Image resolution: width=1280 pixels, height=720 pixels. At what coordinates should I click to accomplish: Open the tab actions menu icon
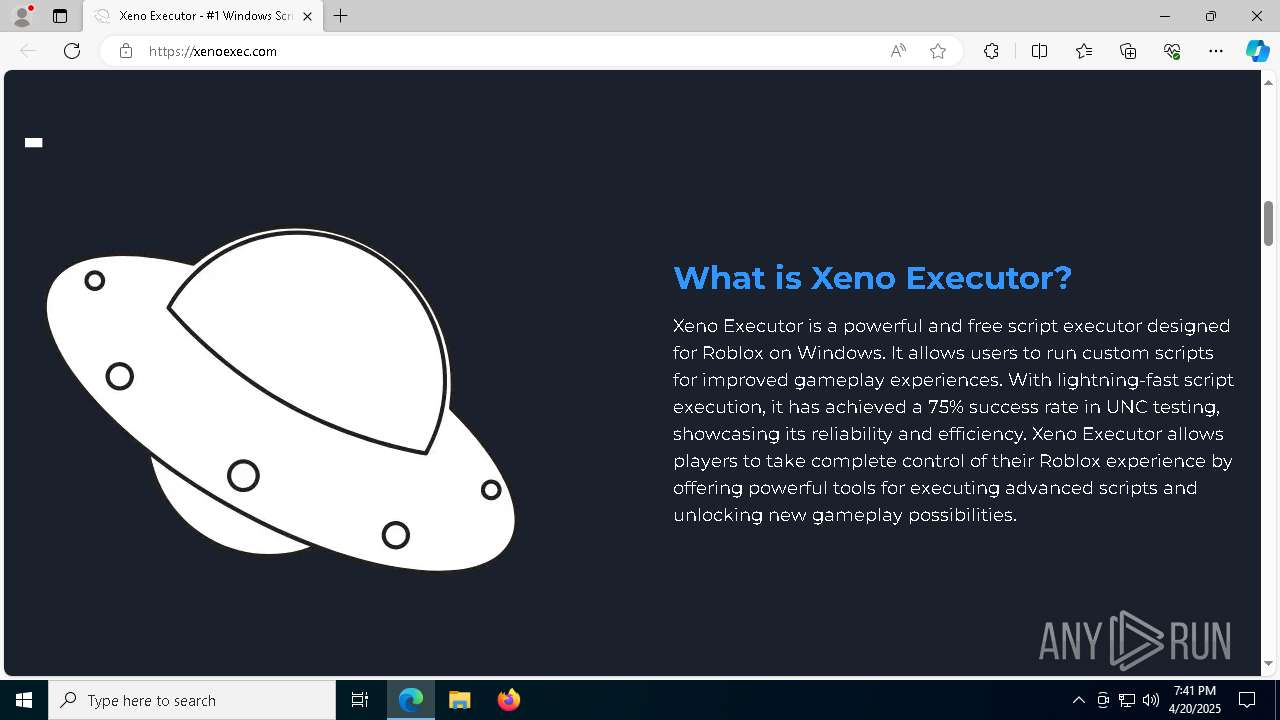tap(60, 16)
